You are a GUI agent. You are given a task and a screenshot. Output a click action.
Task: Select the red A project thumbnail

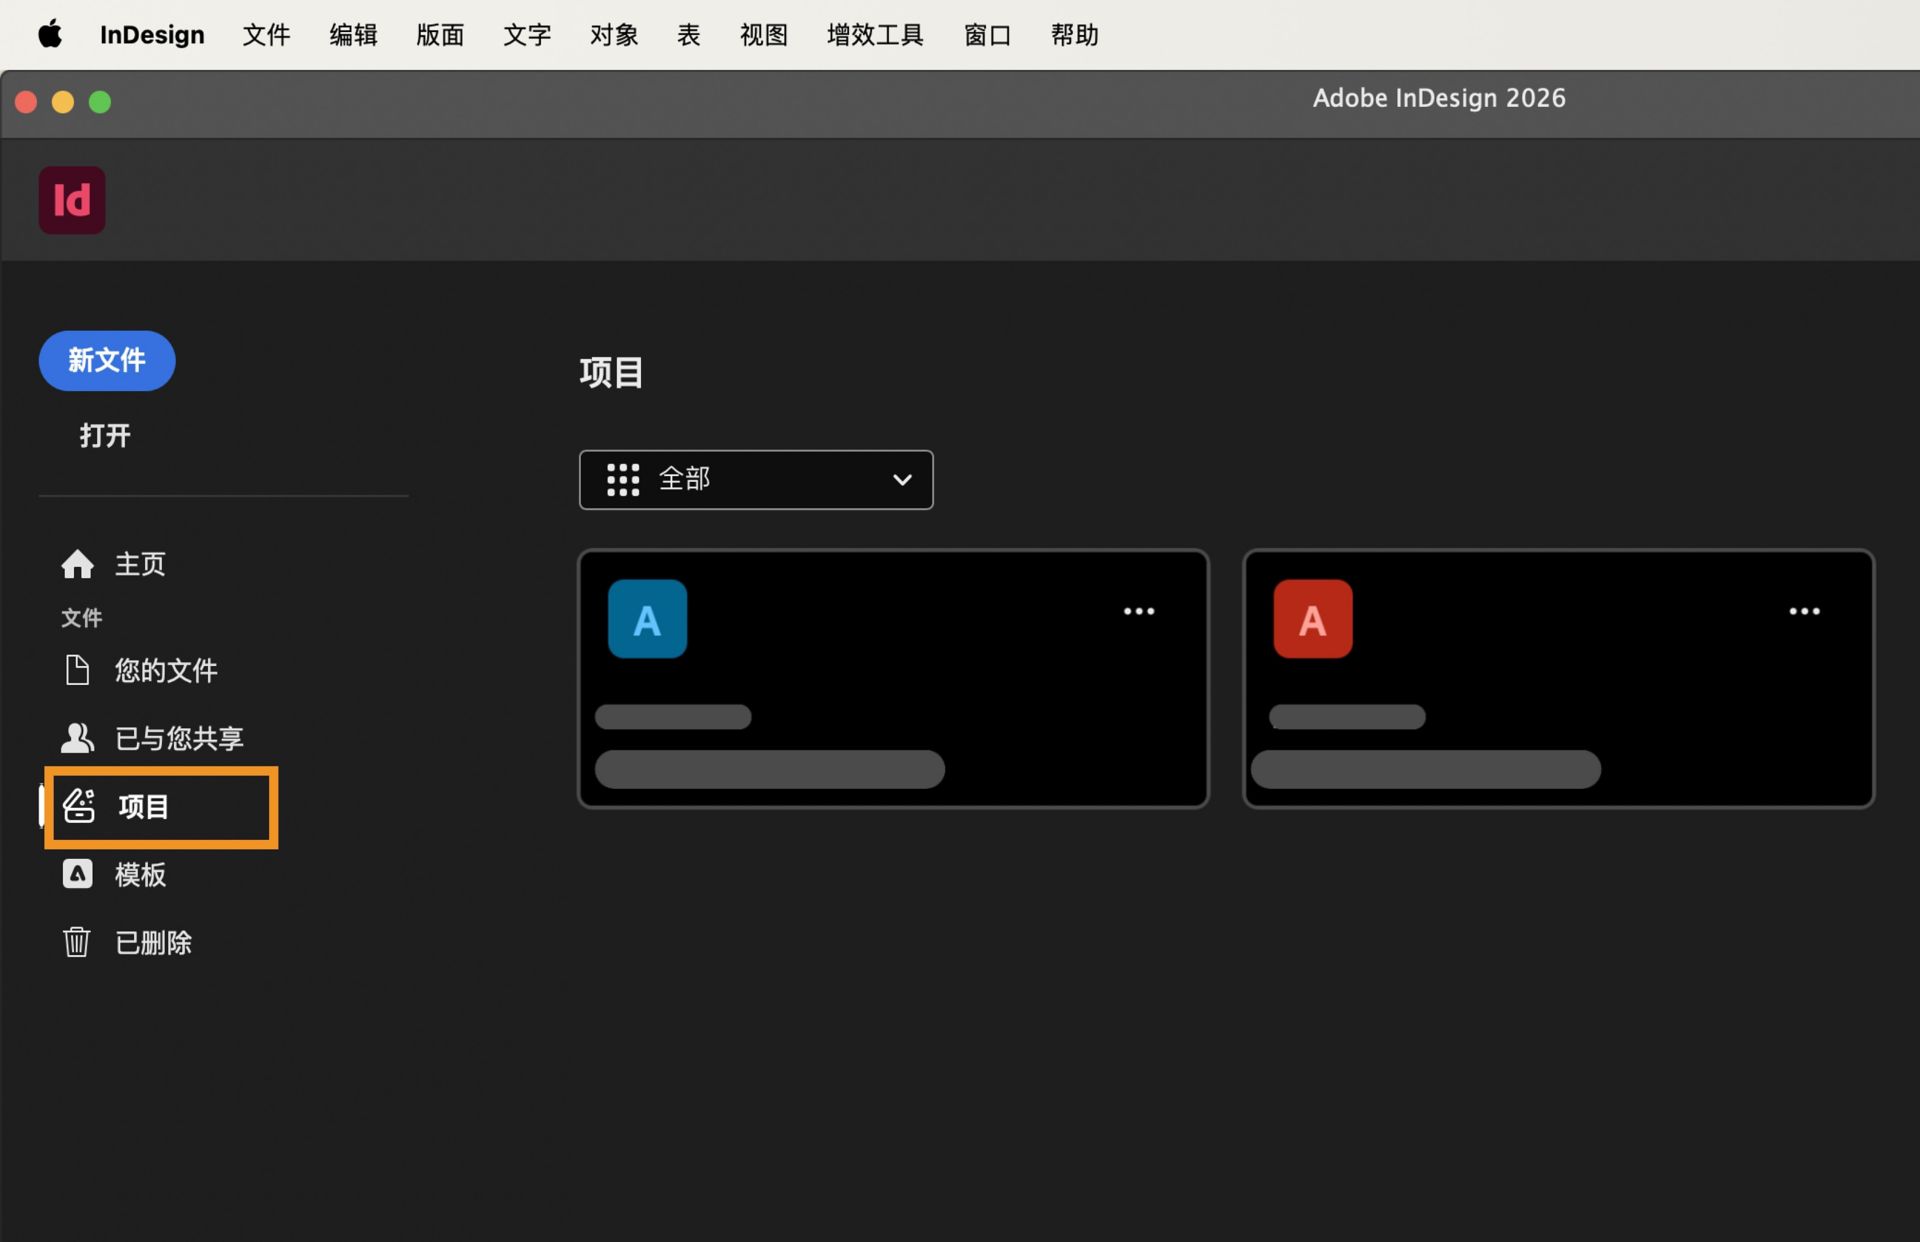(x=1312, y=618)
